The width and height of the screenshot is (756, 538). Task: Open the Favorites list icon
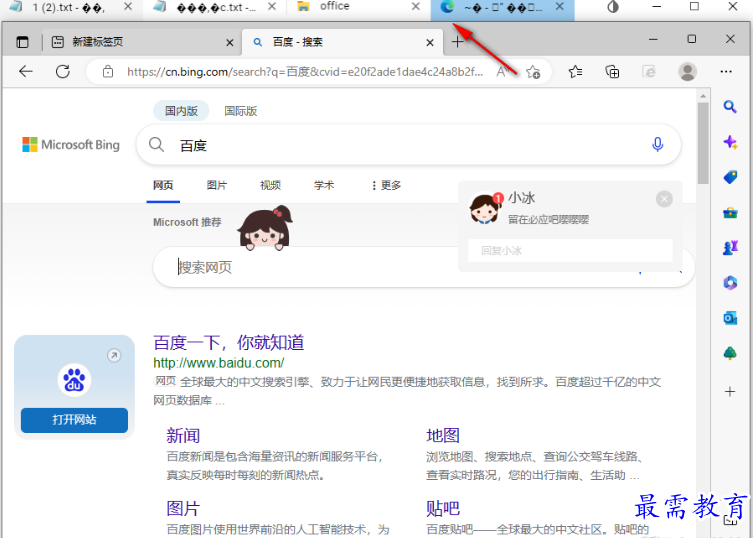click(x=575, y=72)
